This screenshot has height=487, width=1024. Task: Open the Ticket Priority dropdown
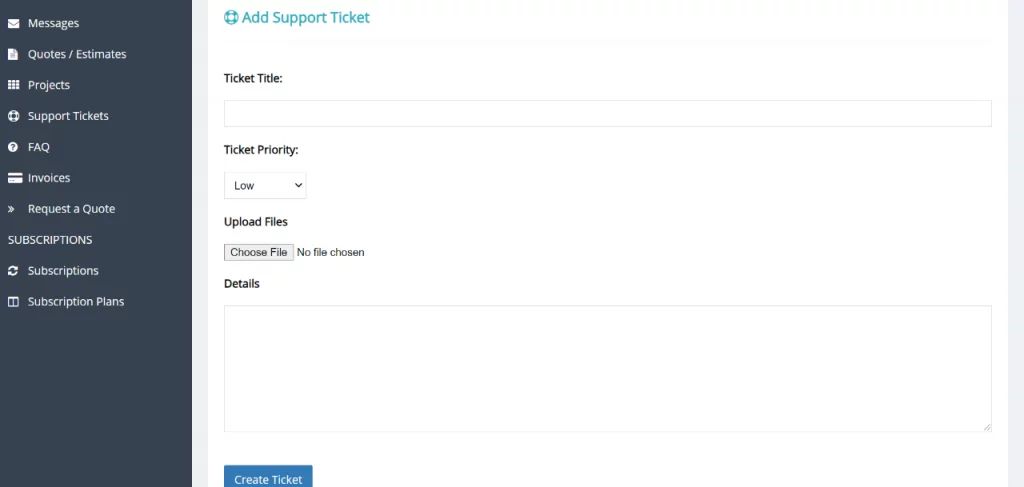(x=265, y=185)
